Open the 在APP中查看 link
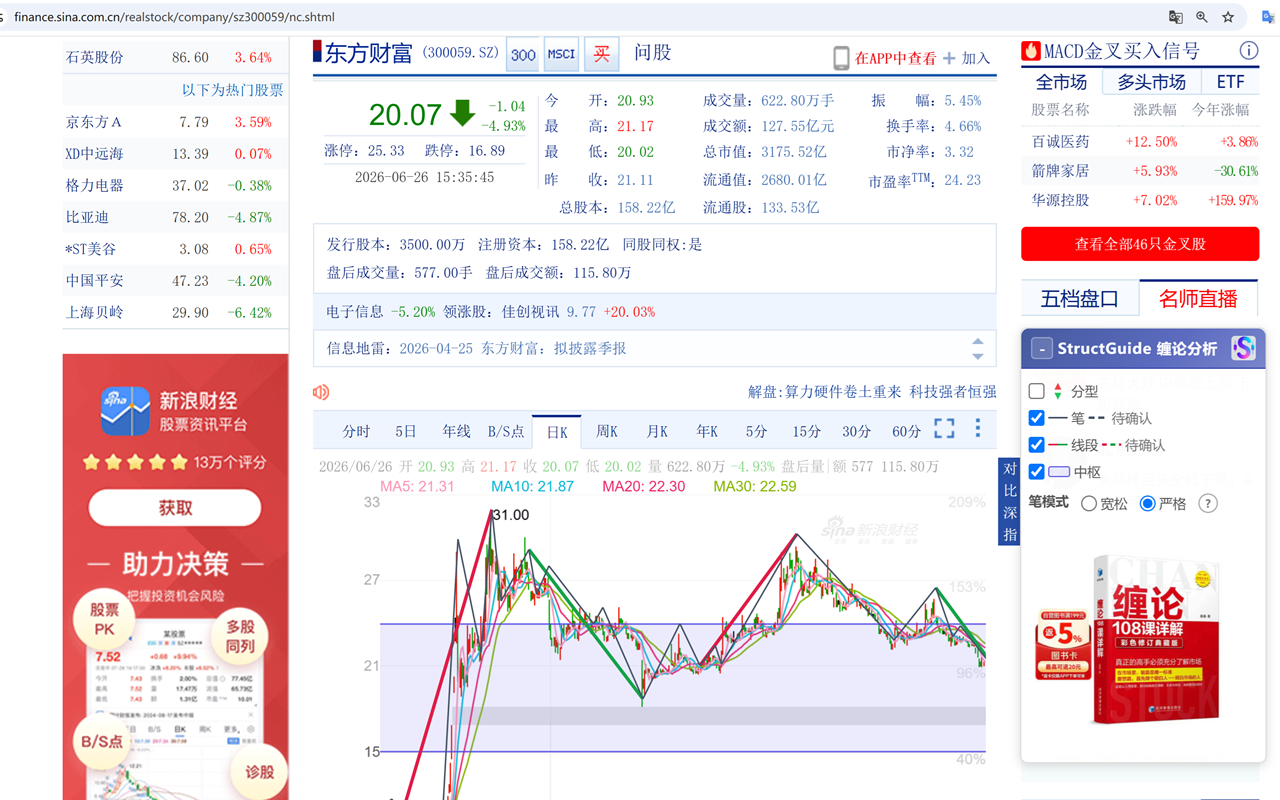The image size is (1280, 800). pos(895,59)
